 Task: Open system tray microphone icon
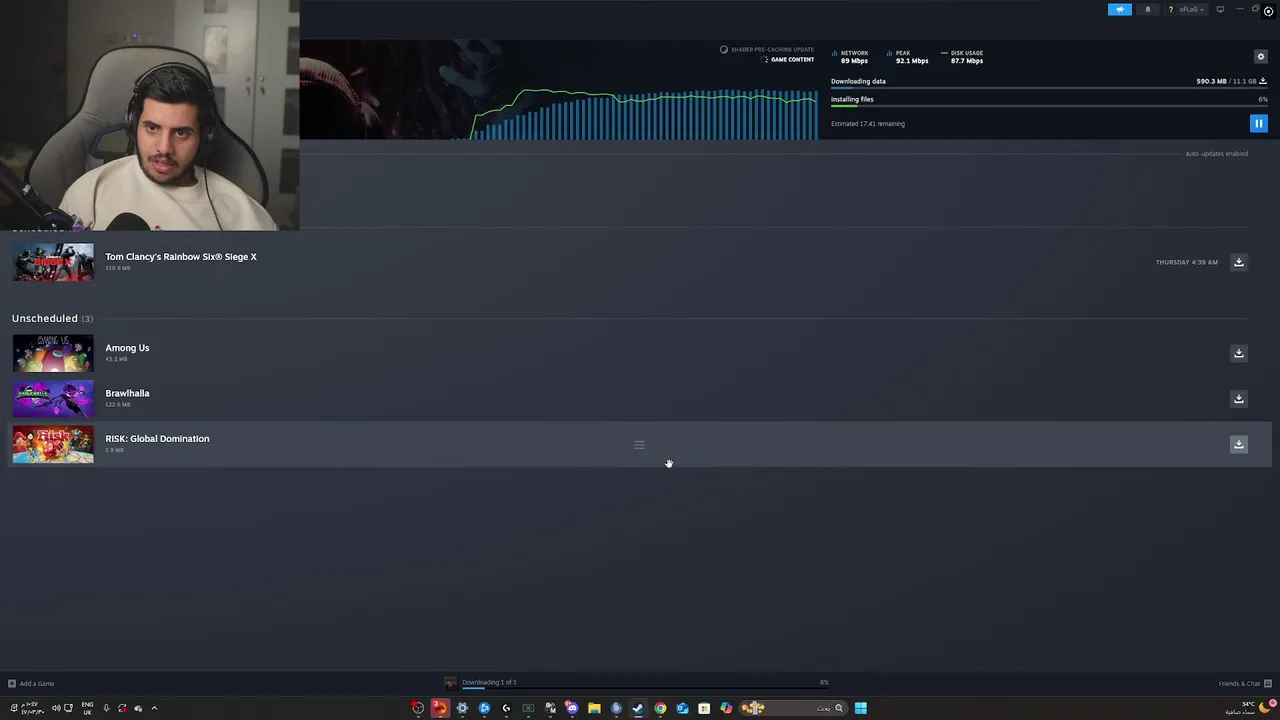point(106,708)
